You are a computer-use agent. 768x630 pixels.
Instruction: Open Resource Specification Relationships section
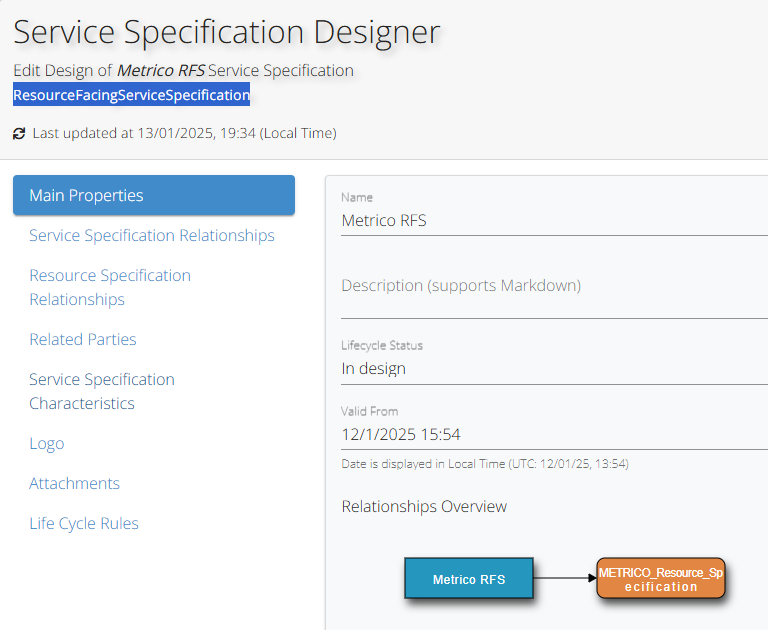coord(110,287)
